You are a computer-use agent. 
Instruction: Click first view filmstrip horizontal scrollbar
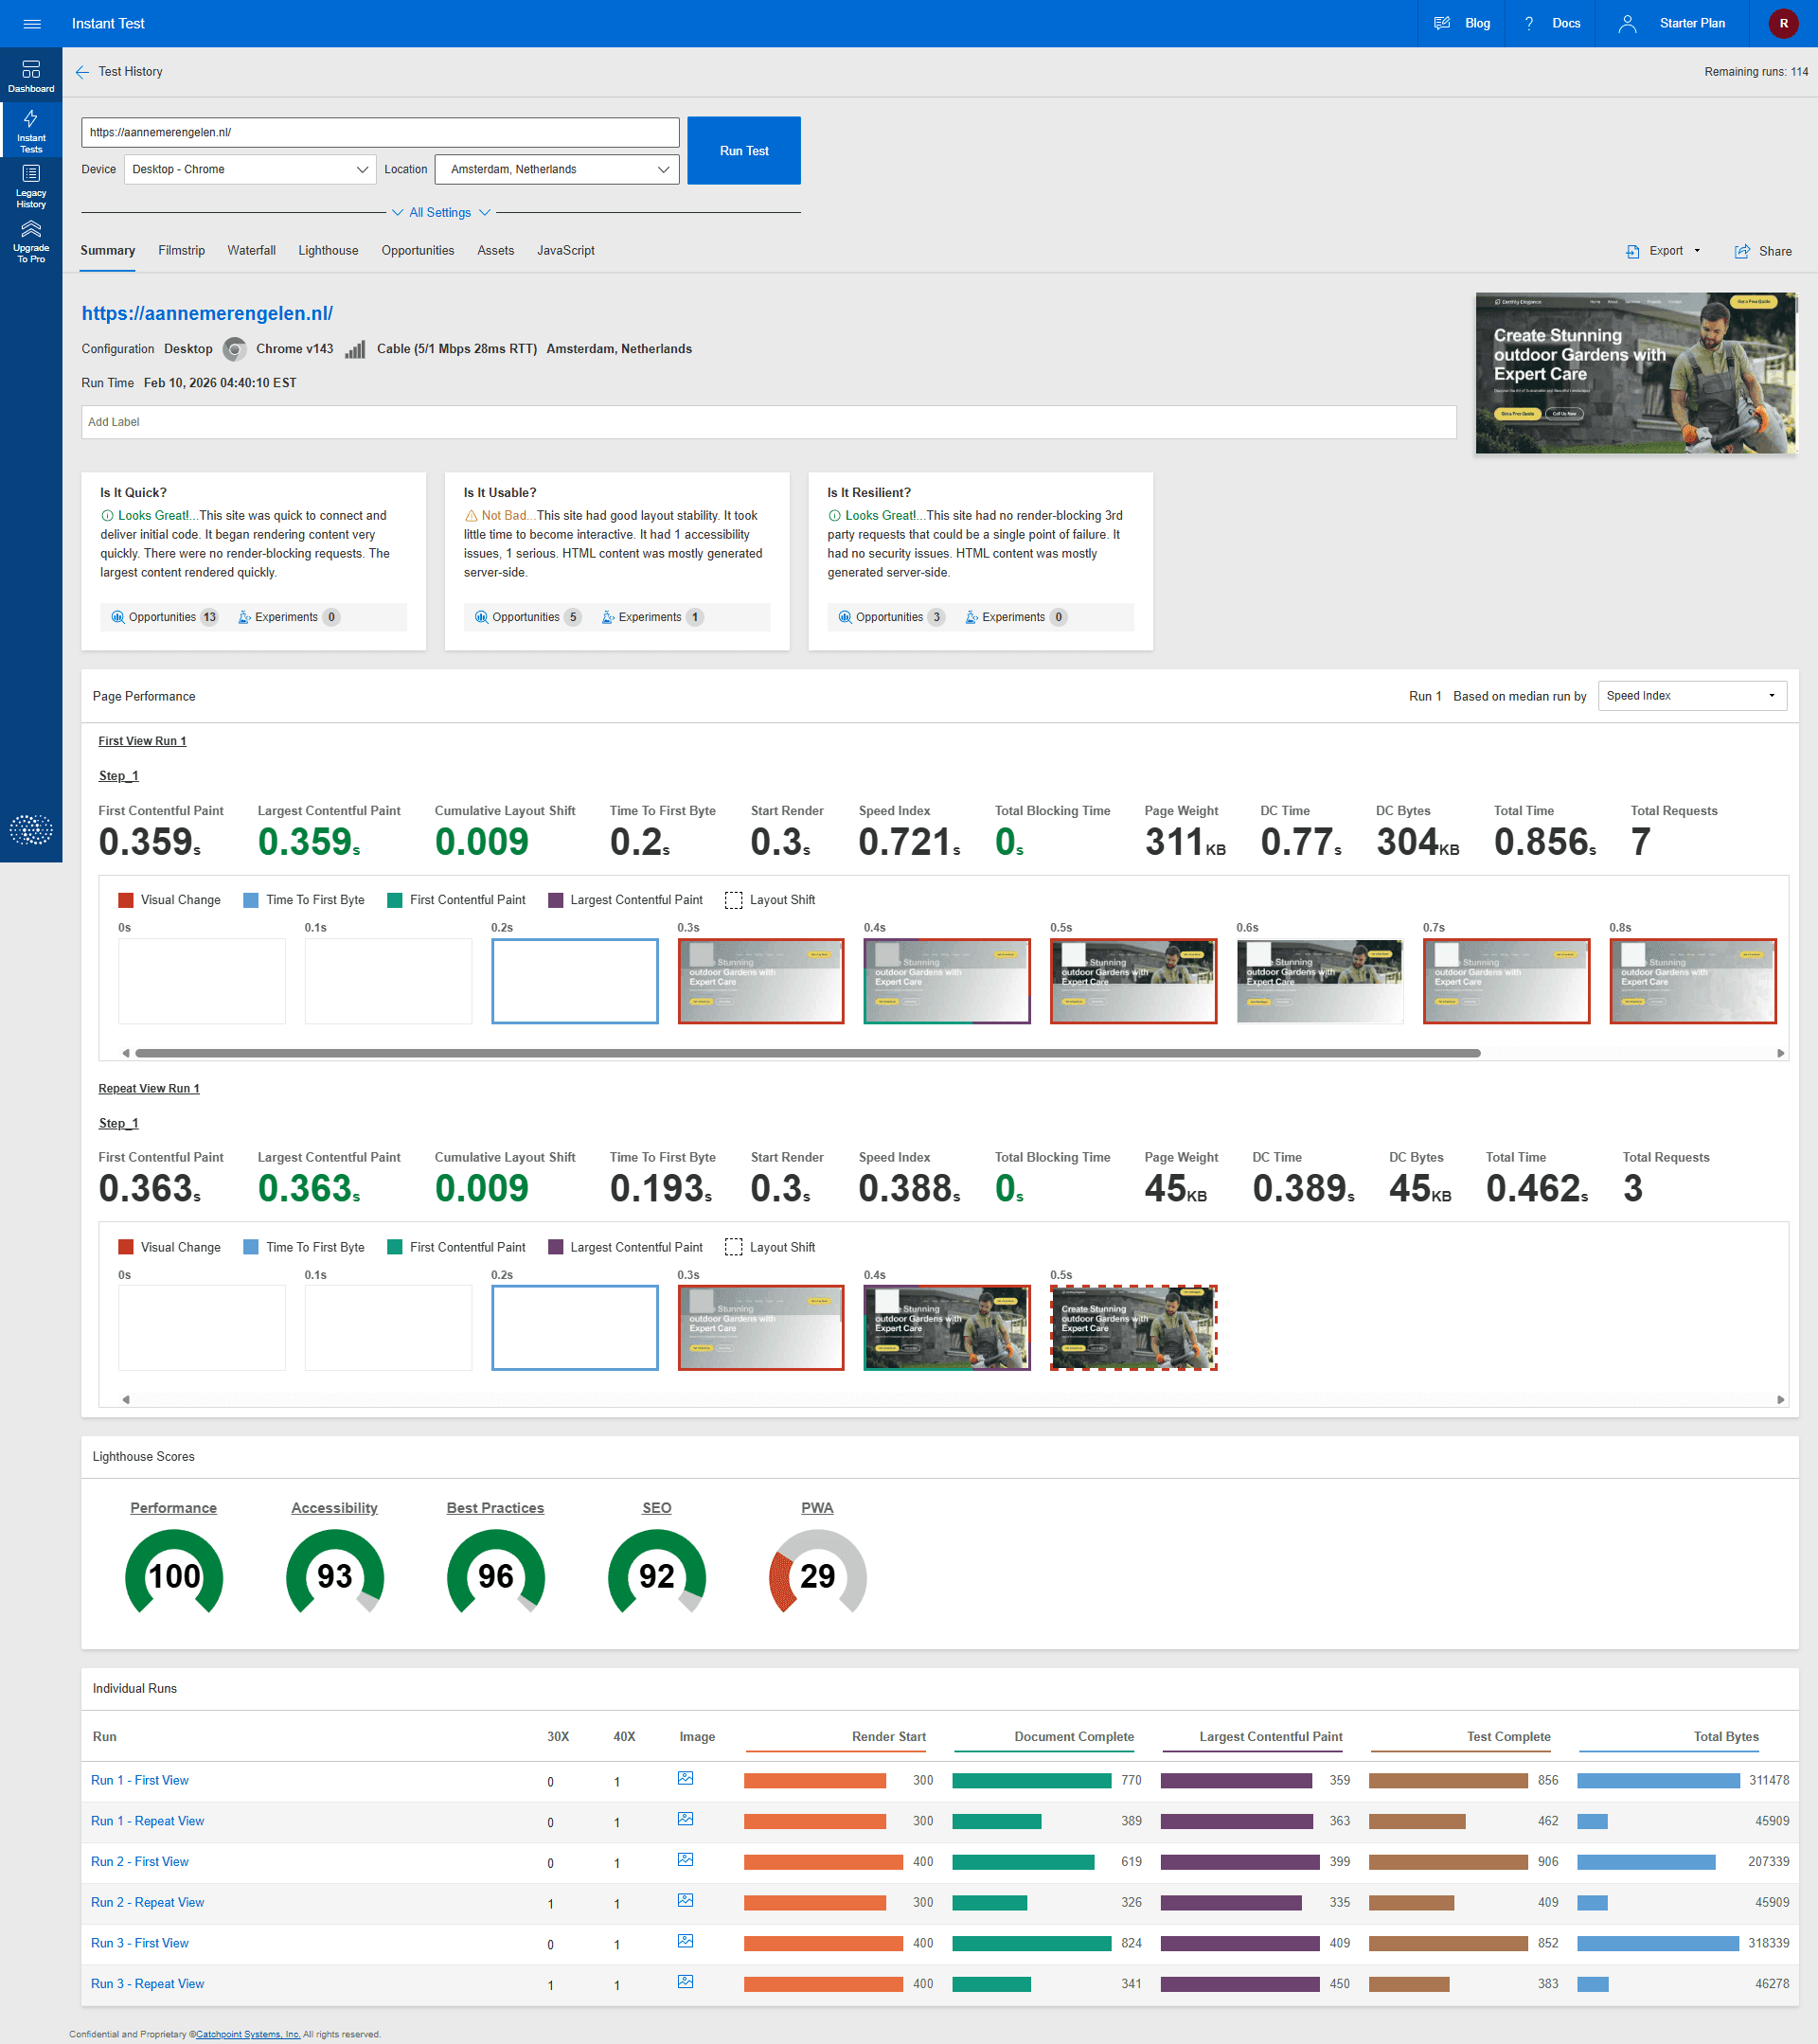pyautogui.click(x=807, y=1053)
